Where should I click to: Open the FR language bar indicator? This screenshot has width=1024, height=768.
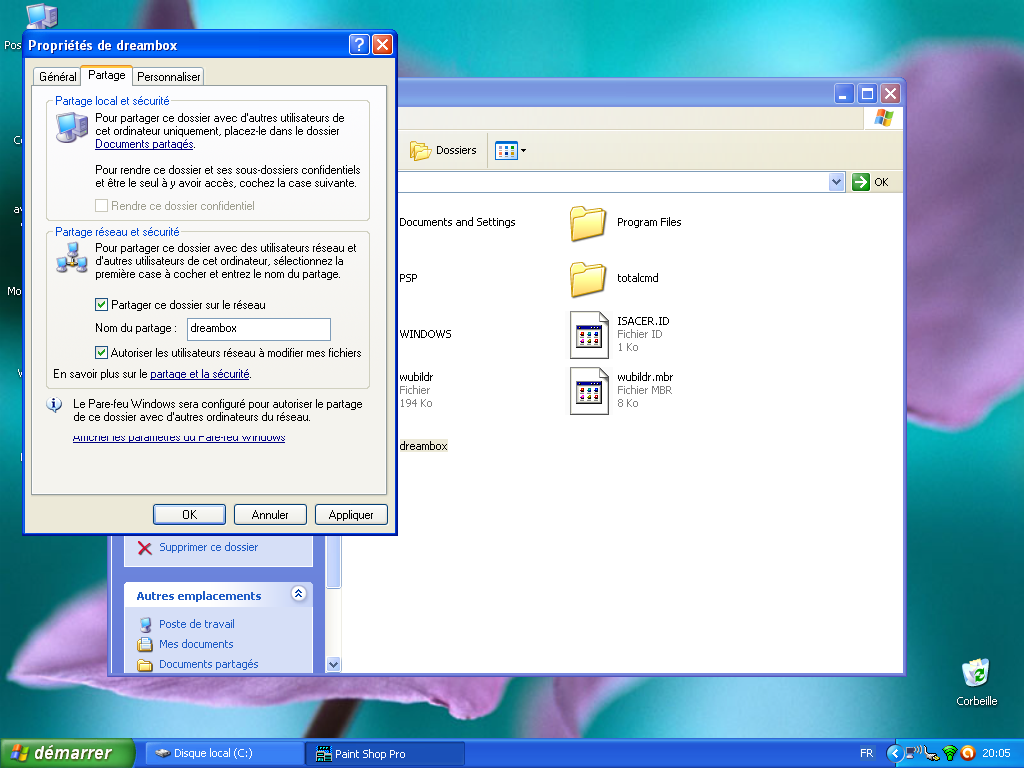tap(866, 753)
